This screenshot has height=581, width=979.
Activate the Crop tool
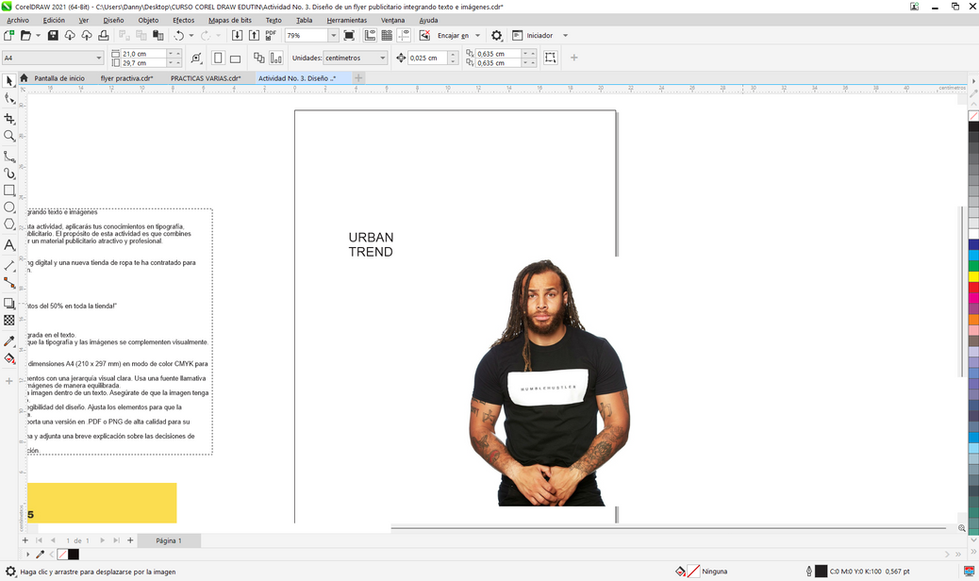pyautogui.click(x=9, y=118)
